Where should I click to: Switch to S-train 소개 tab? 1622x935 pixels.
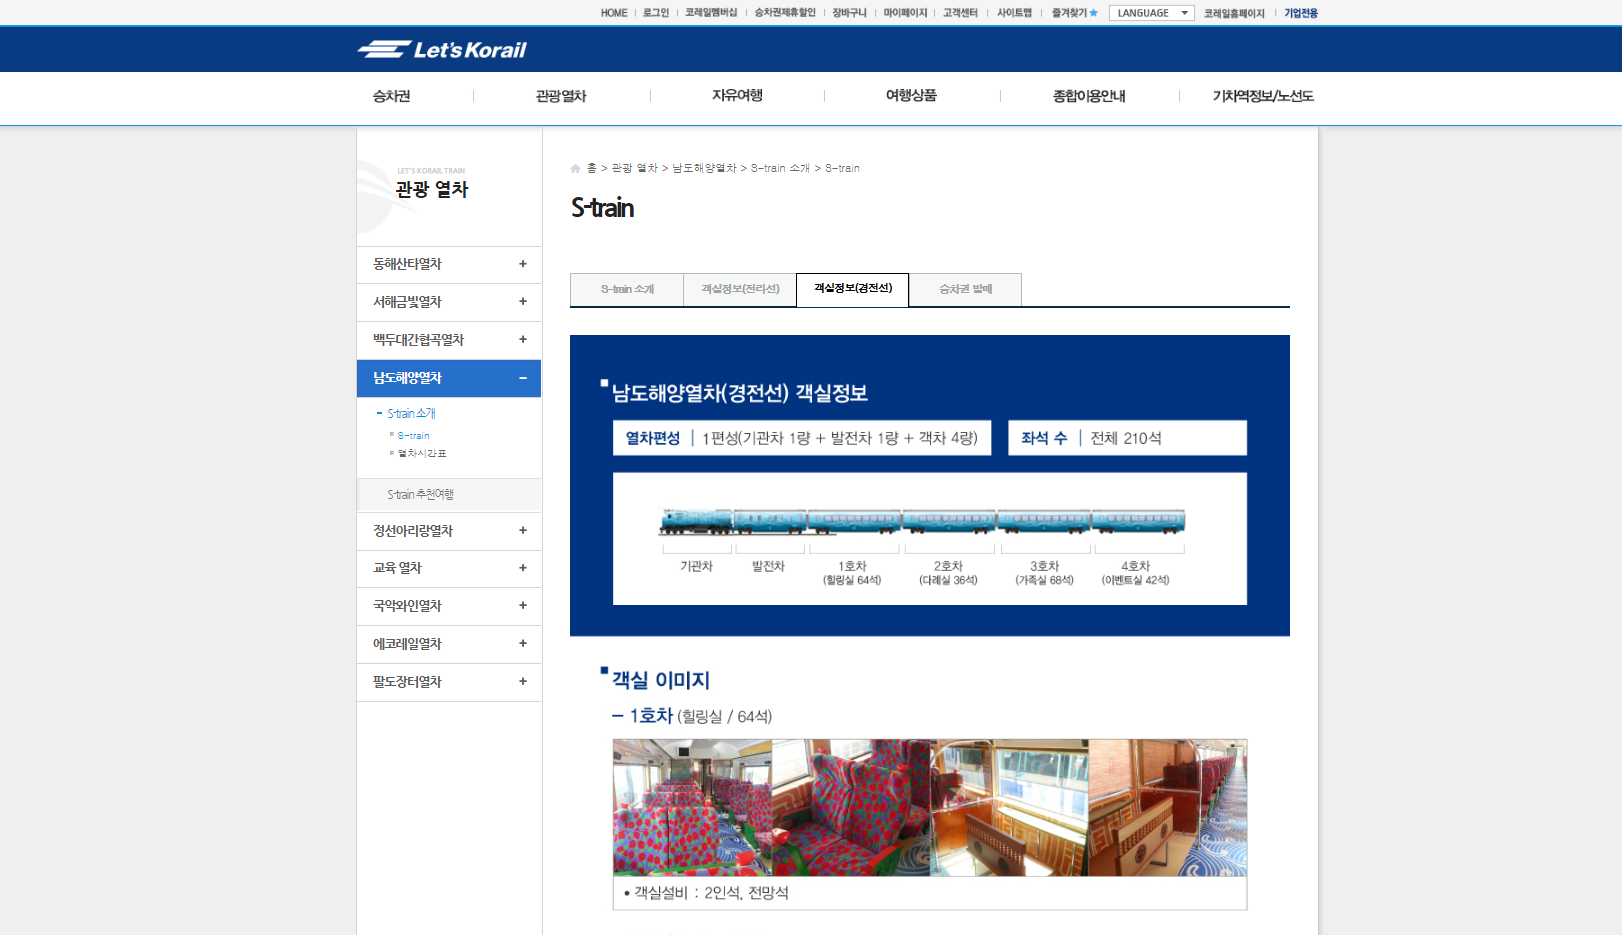627,290
